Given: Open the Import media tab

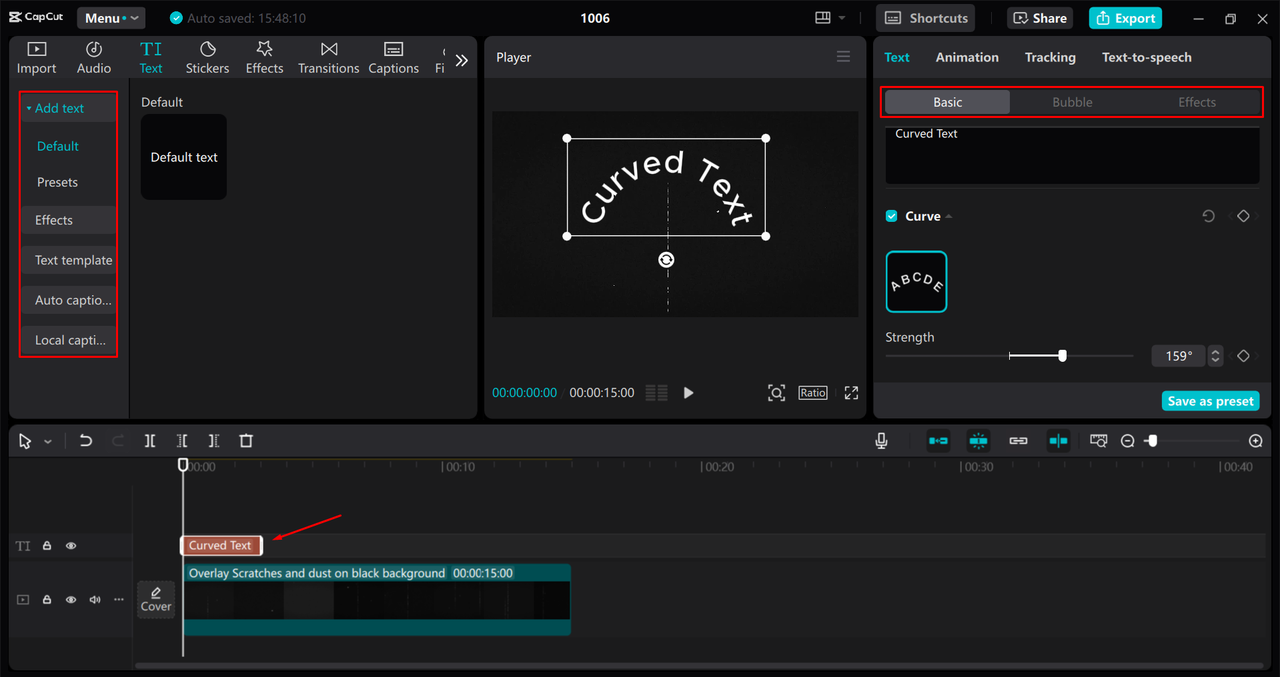Looking at the screenshot, I should pyautogui.click(x=36, y=58).
